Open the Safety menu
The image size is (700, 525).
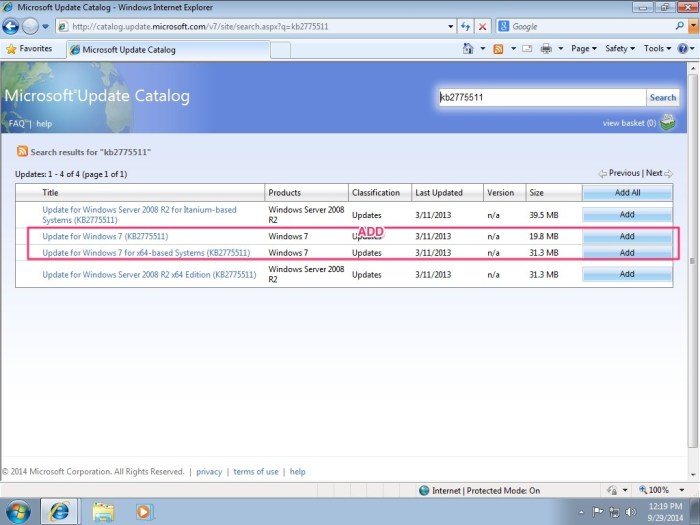click(620, 48)
